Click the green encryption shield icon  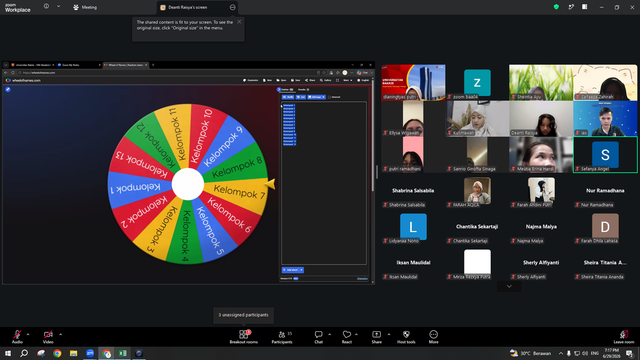click(x=556, y=7)
